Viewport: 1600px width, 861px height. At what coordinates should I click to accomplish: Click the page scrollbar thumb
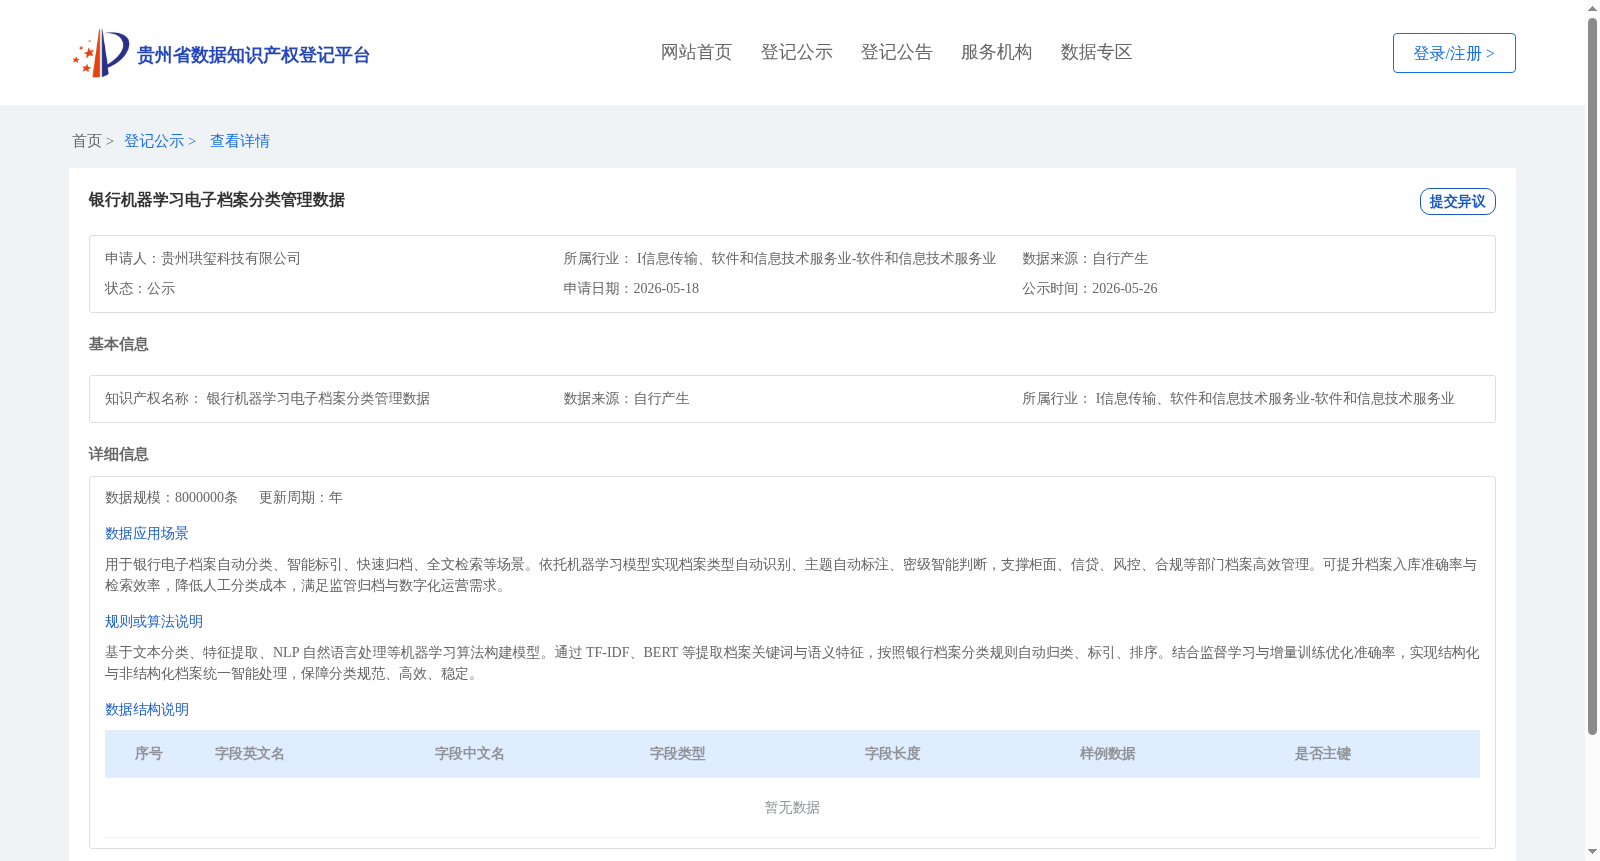(1592, 375)
